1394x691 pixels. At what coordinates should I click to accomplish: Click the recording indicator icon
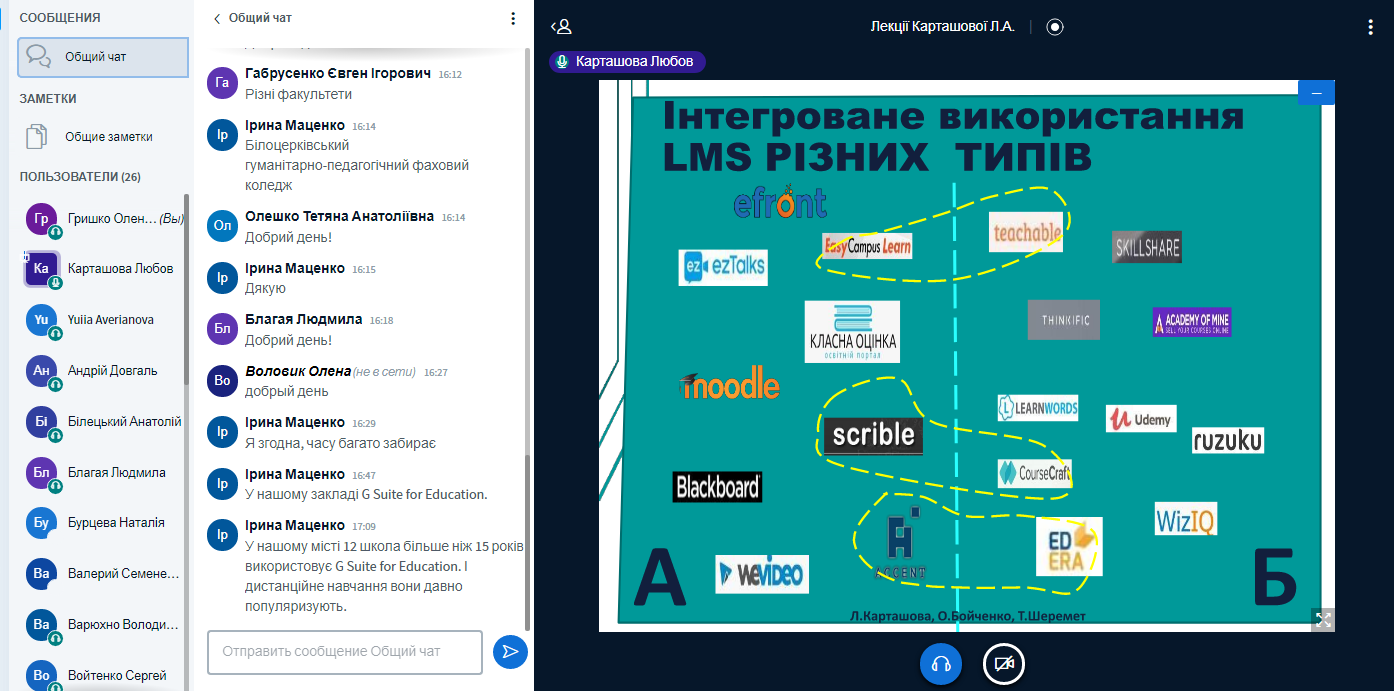click(1054, 27)
